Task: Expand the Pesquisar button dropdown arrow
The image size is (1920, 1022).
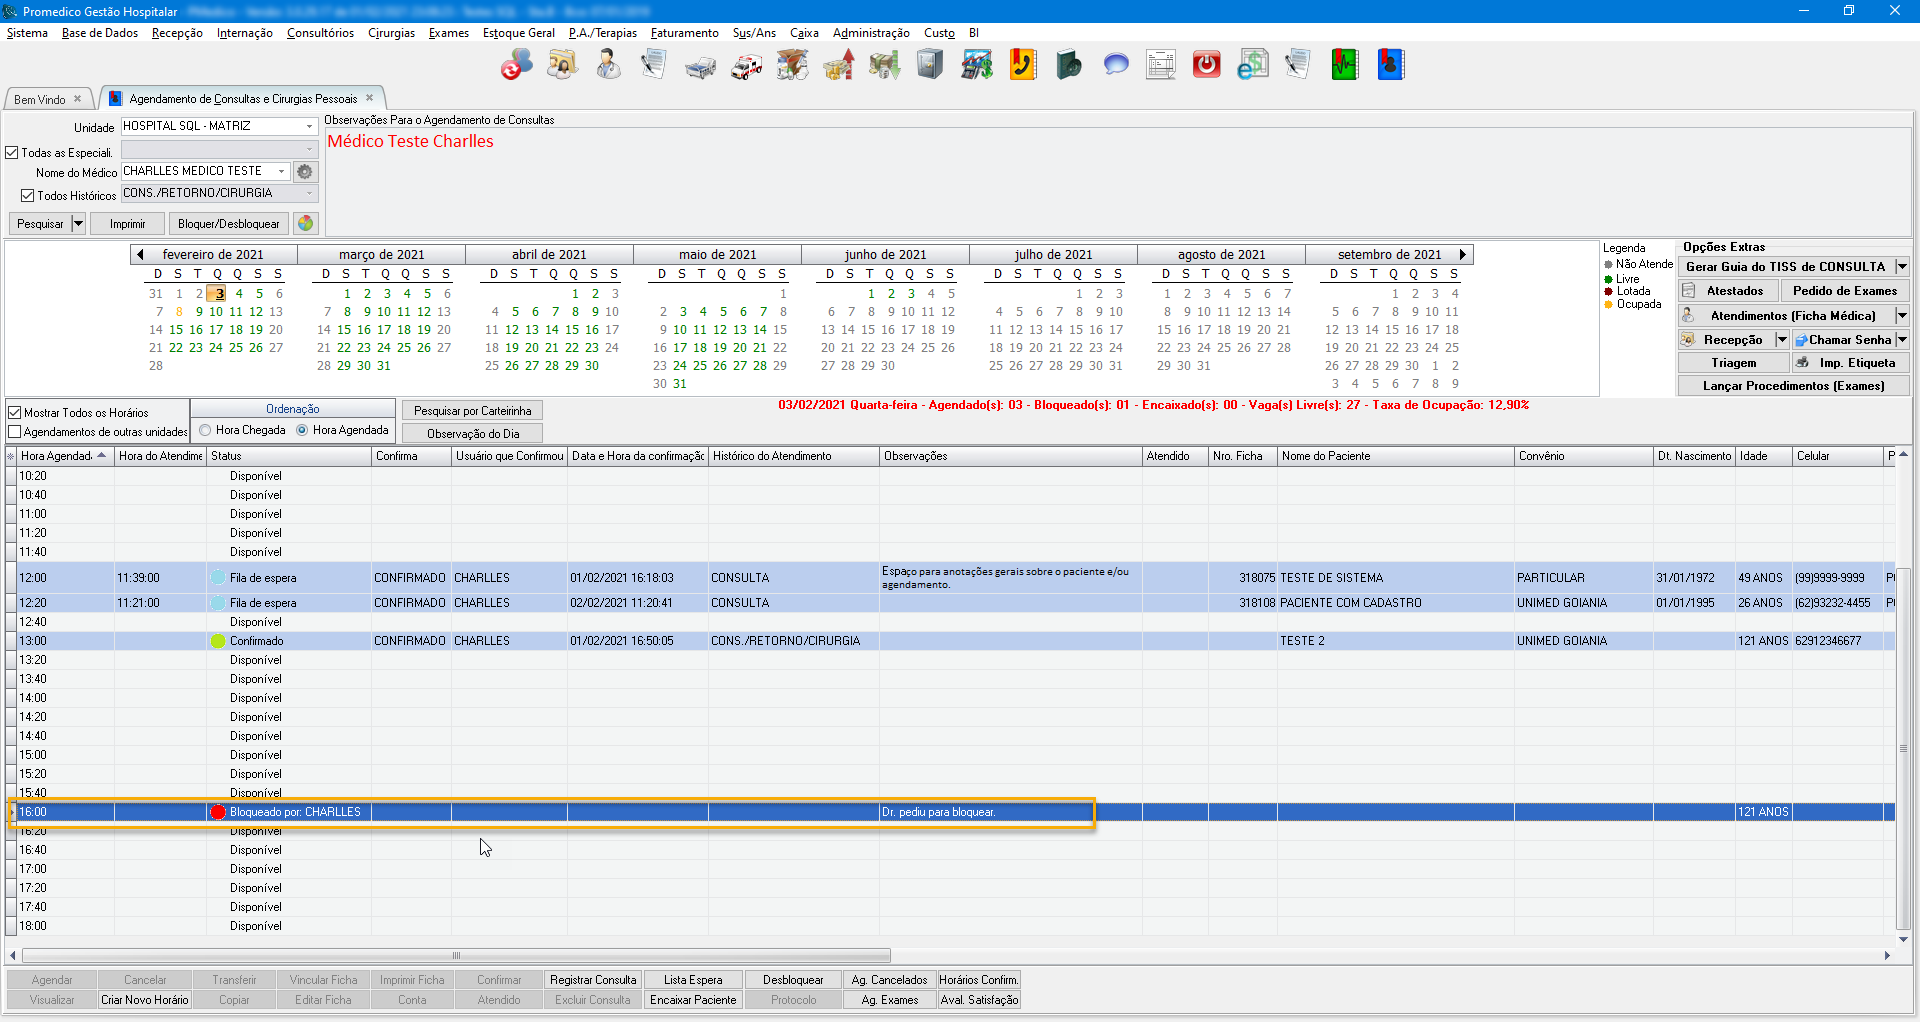Action: (x=78, y=223)
